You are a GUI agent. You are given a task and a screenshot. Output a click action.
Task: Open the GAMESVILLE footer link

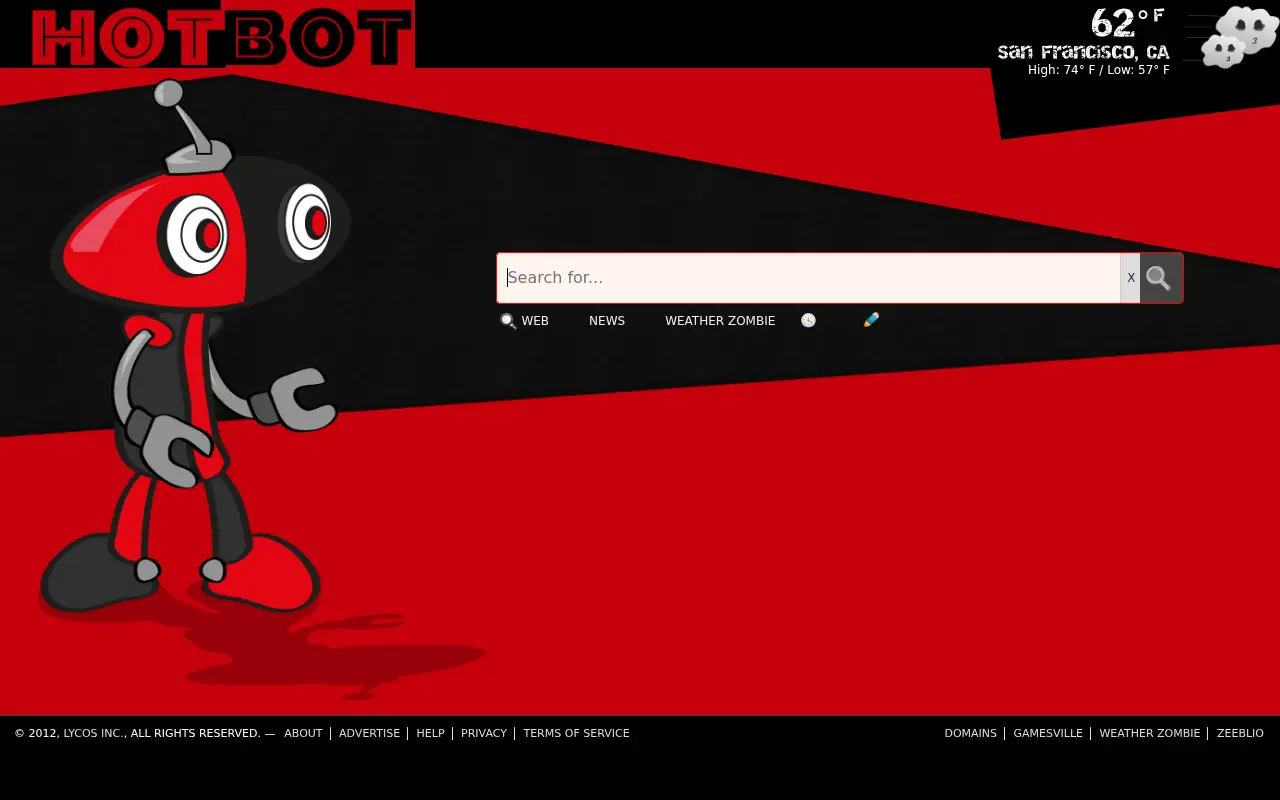pyautogui.click(x=1048, y=733)
